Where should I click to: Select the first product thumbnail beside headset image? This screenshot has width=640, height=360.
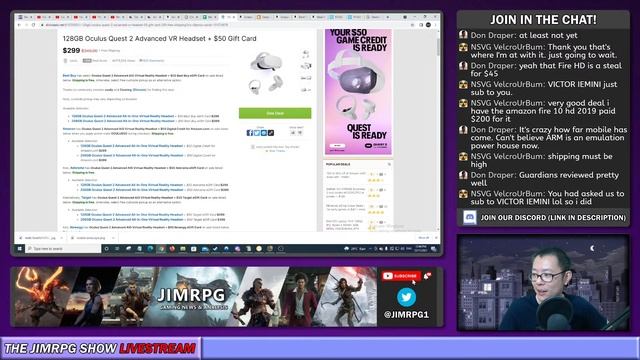click(306, 53)
